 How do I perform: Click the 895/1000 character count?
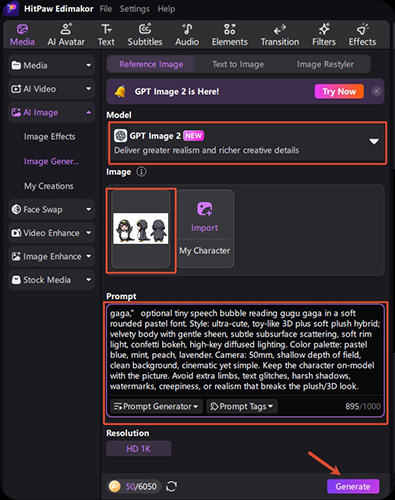pyautogui.click(x=363, y=406)
